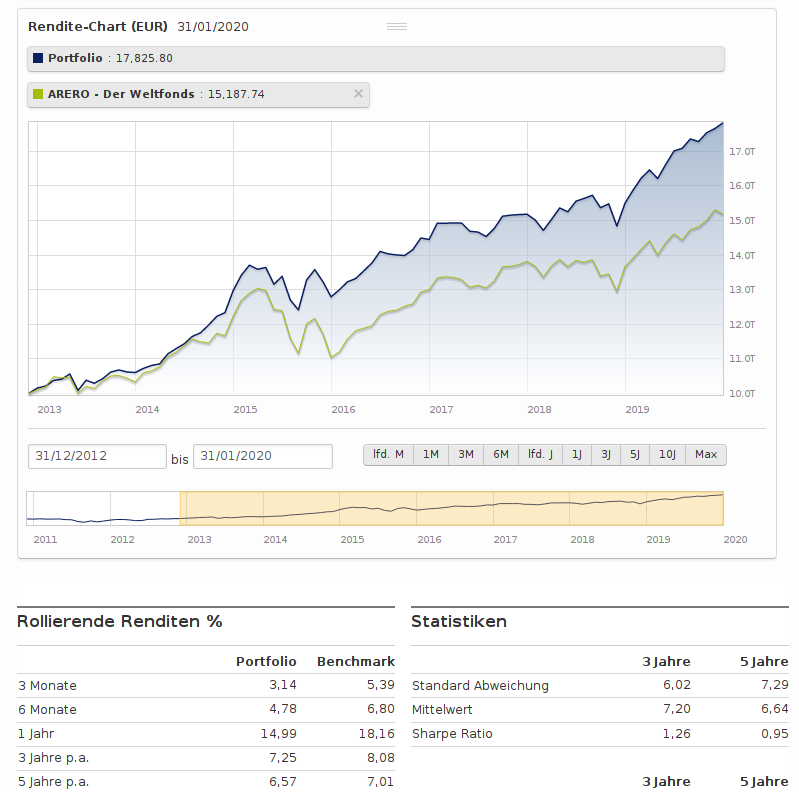
Task: Toggle the ARERO - Der Weltfonds legend entry
Action: point(198,95)
